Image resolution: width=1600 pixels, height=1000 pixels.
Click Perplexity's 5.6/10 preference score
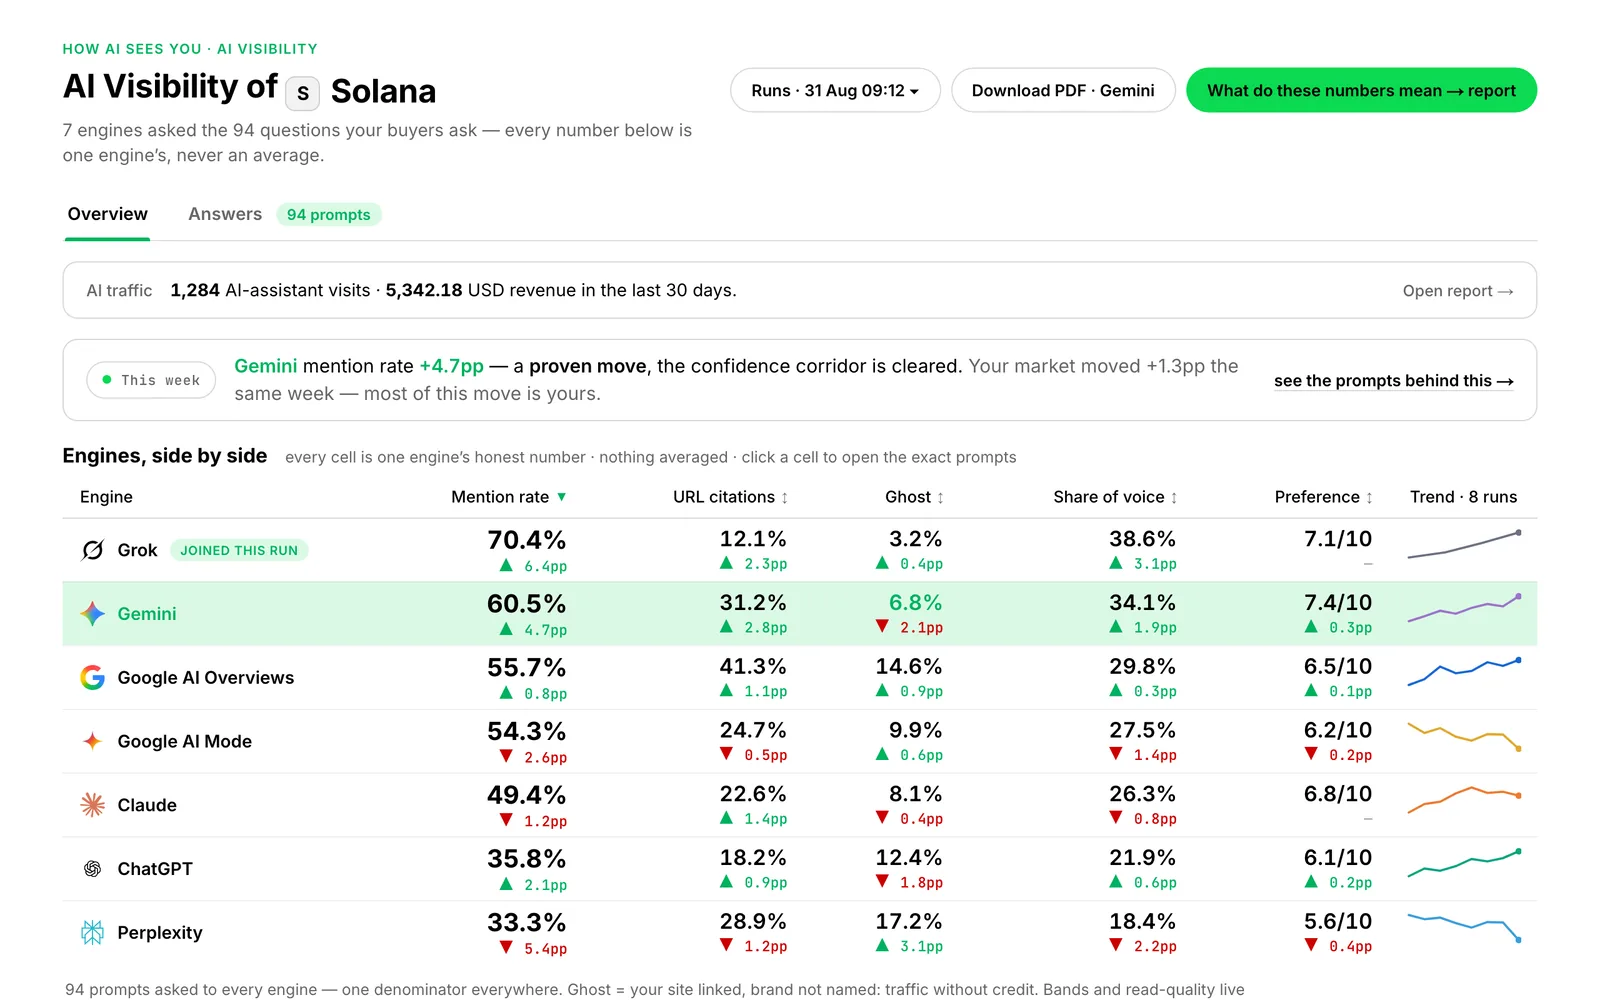pyautogui.click(x=1338, y=922)
